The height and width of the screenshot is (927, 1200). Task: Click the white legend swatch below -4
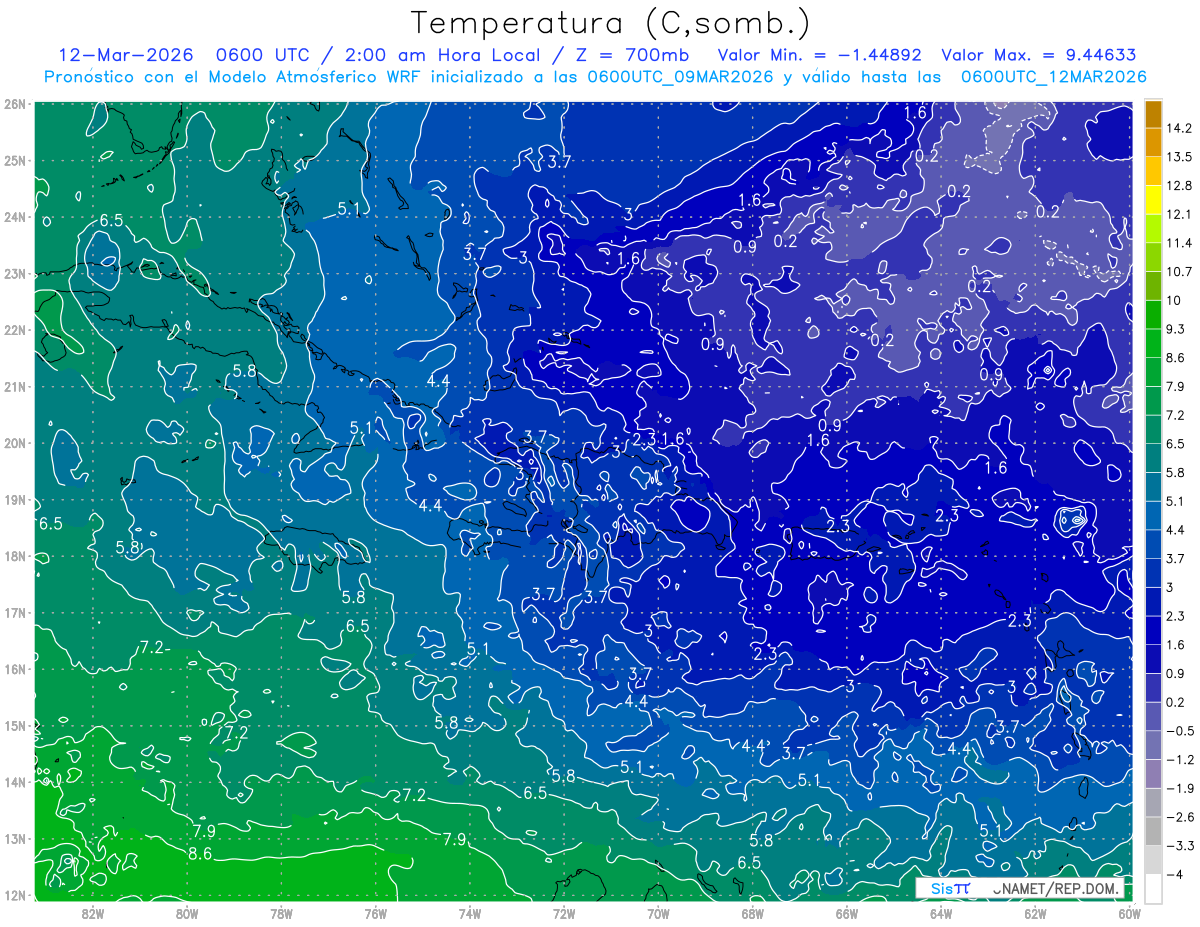[1153, 888]
